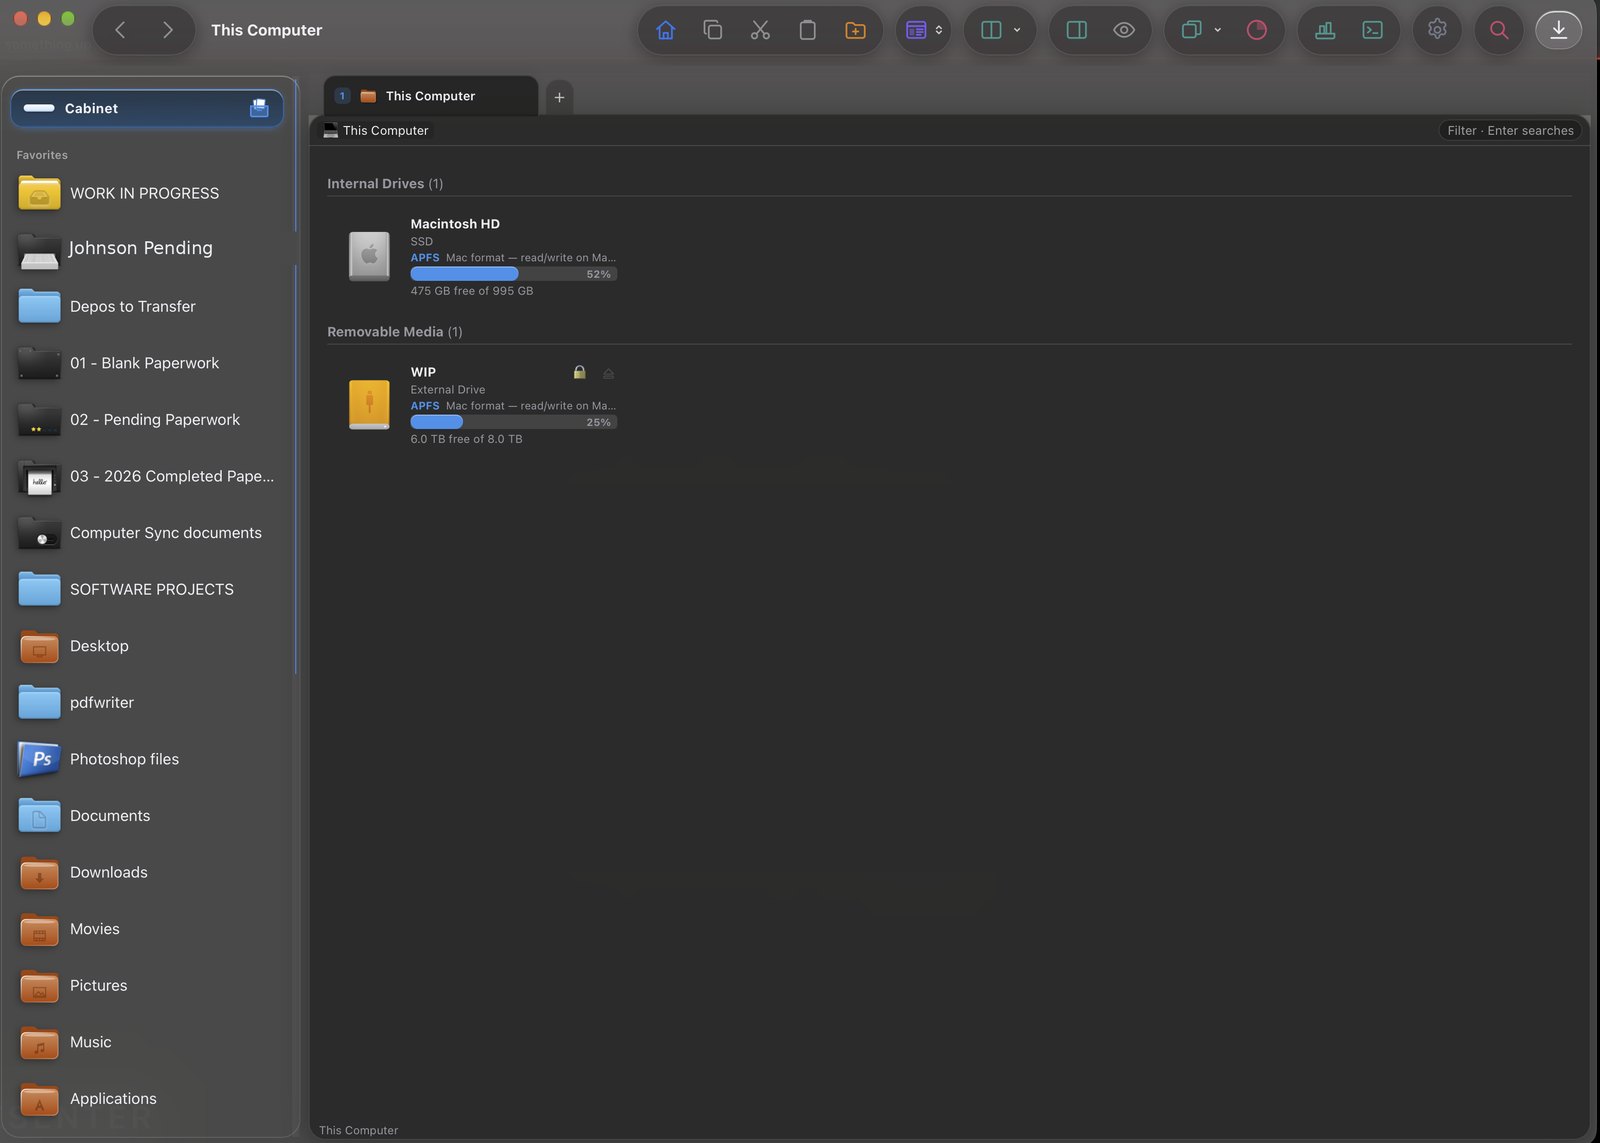Screen dimensions: 1600x1143
Task: Collapse the Internal Drives section header
Action: point(385,183)
